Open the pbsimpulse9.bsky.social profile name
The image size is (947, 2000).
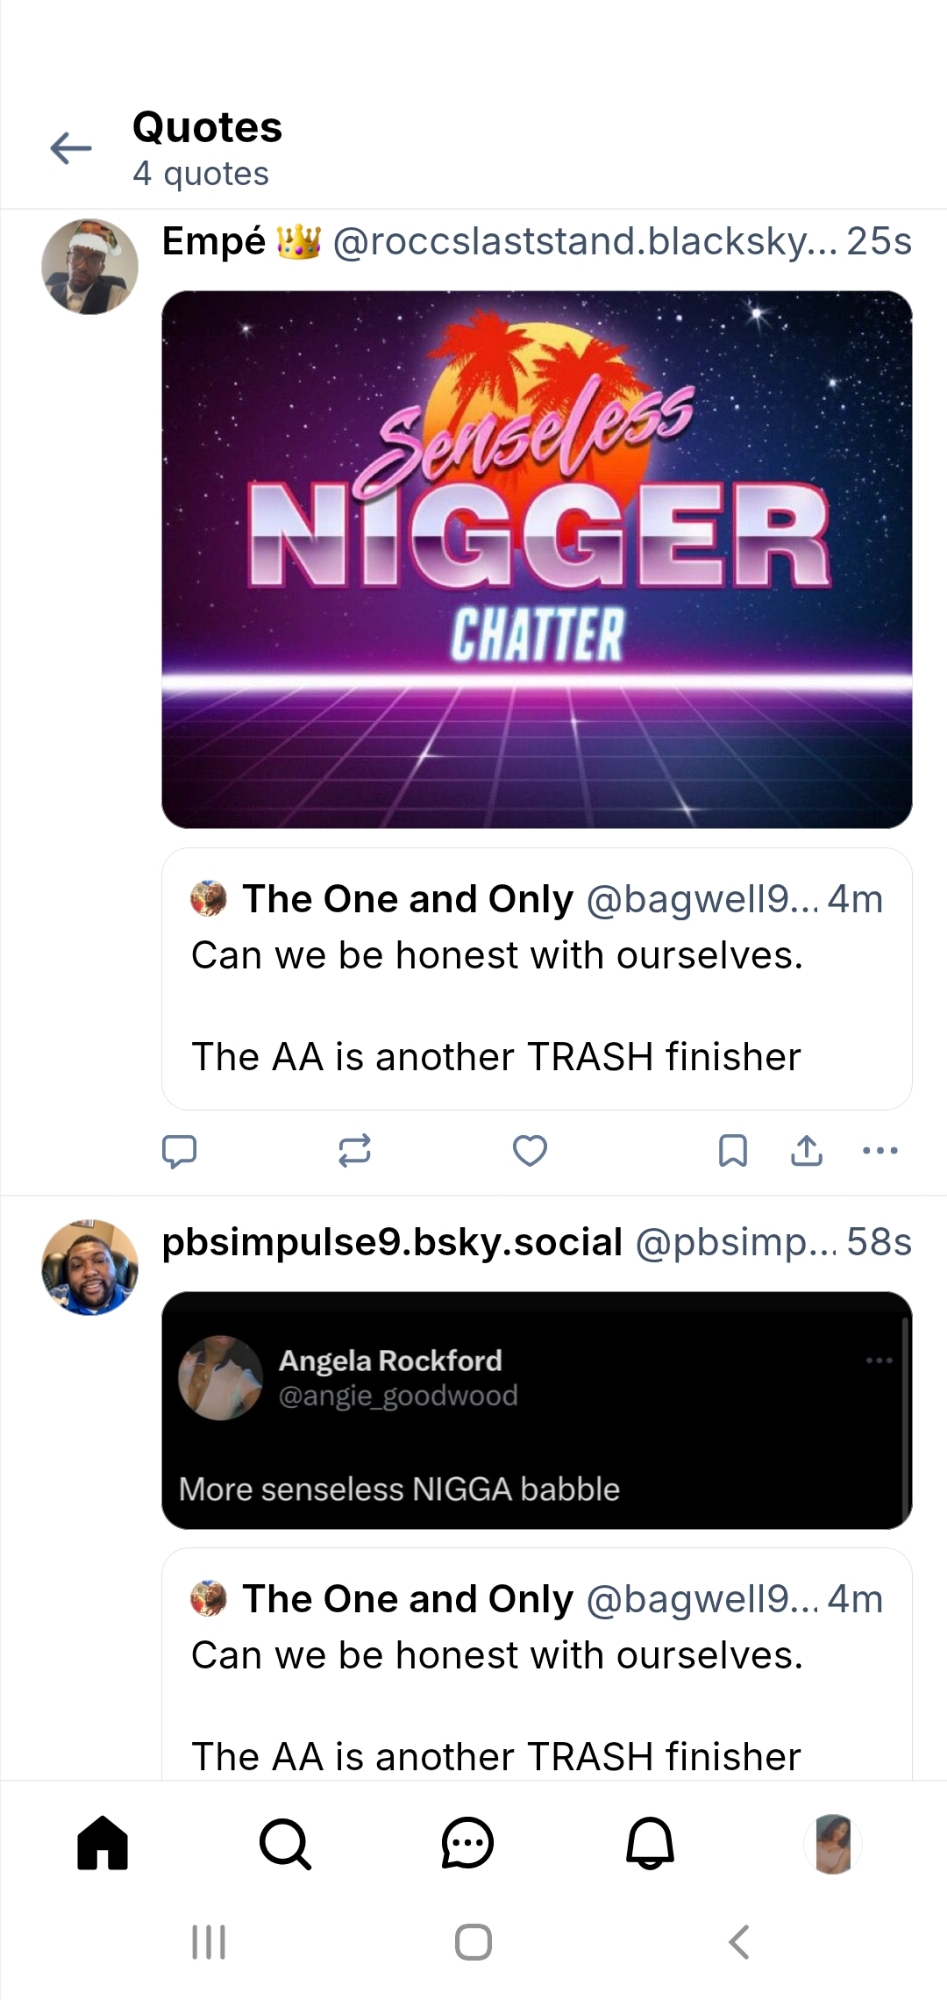(x=392, y=1242)
